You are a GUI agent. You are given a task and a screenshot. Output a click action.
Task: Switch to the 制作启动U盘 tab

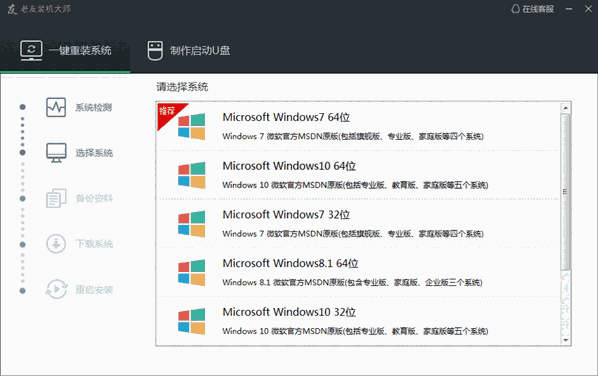(189, 51)
